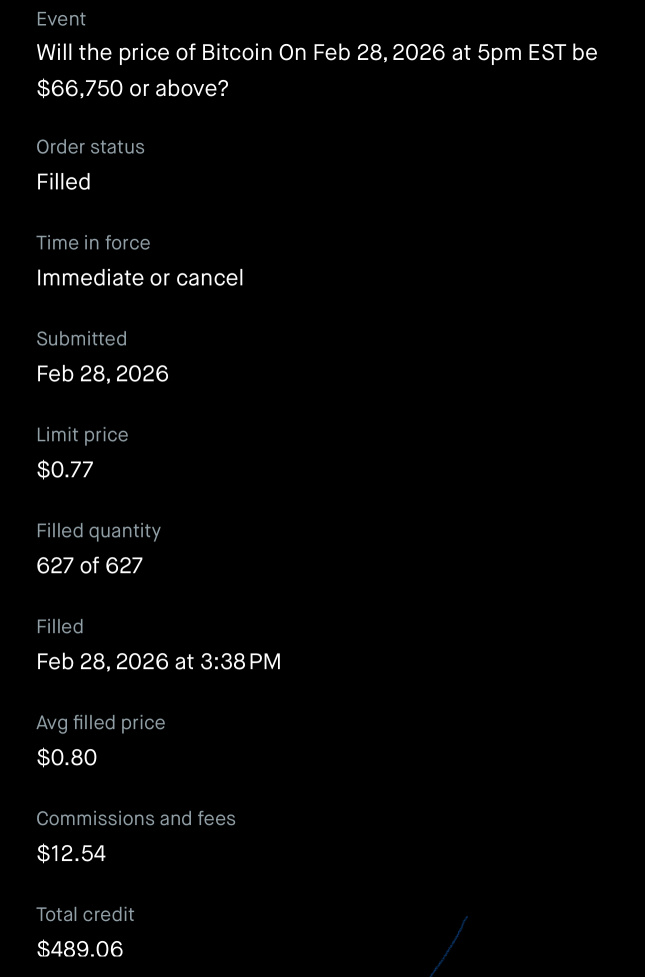
Task: Click the Time in force label
Action: coord(93,243)
